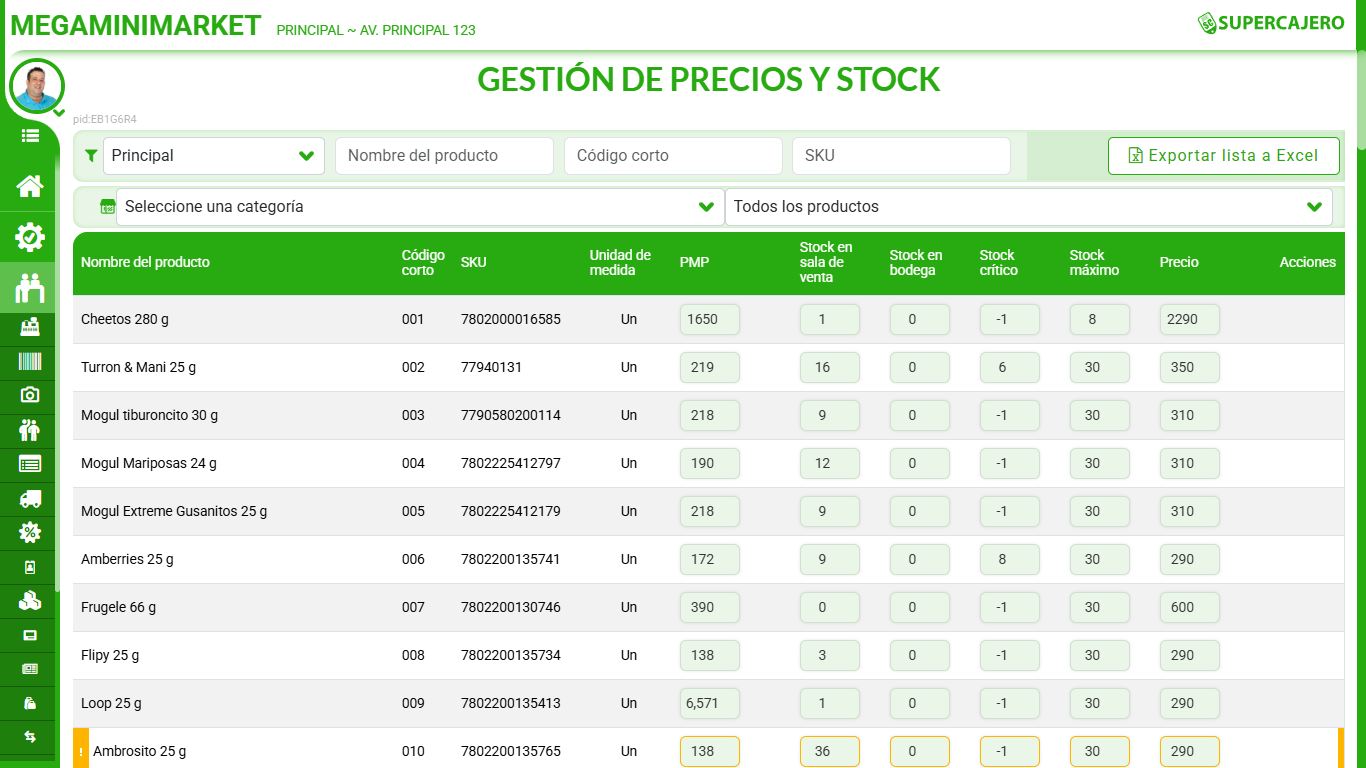Image resolution: width=1366 pixels, height=768 pixels.
Task: Select the people-at-counter sidebar icon
Action: [30, 288]
